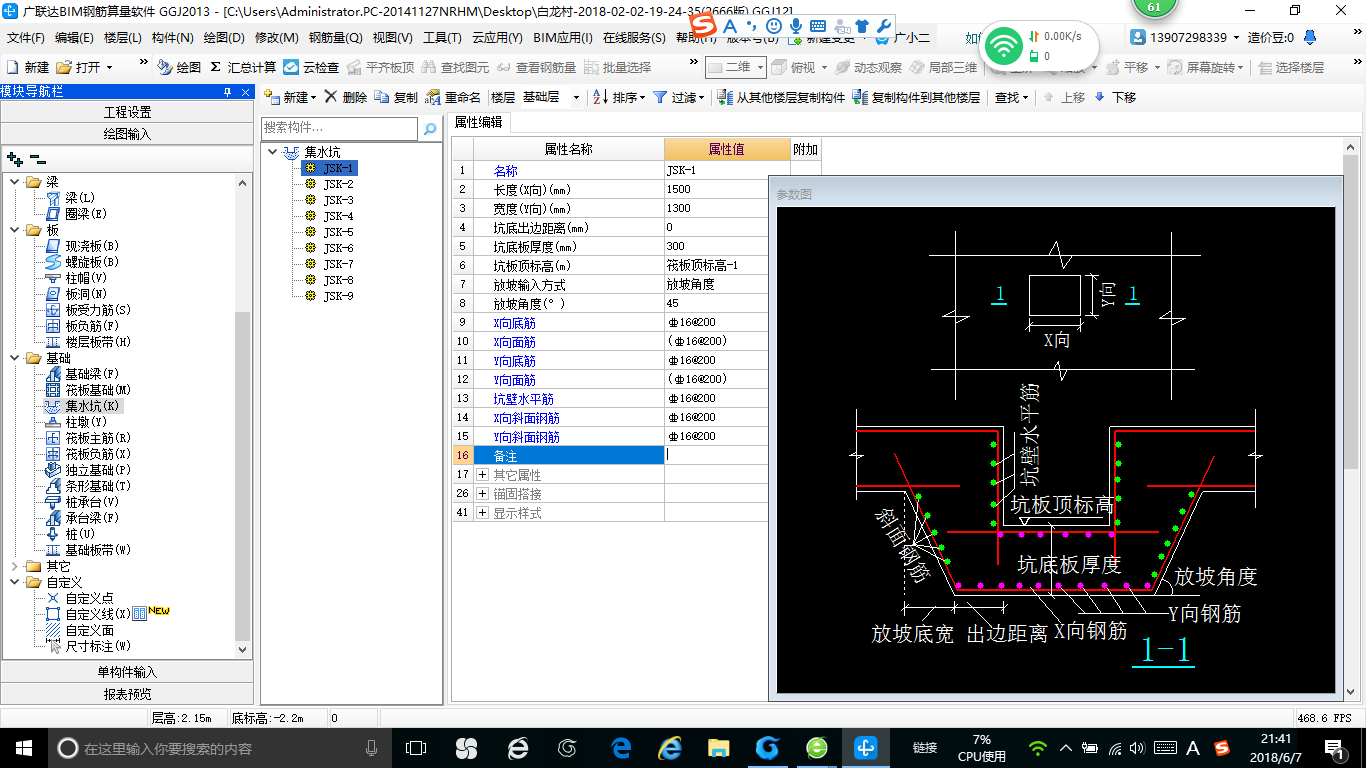1366x768 pixels.
Task: Start 云检查 cloud check
Action: (x=311, y=67)
